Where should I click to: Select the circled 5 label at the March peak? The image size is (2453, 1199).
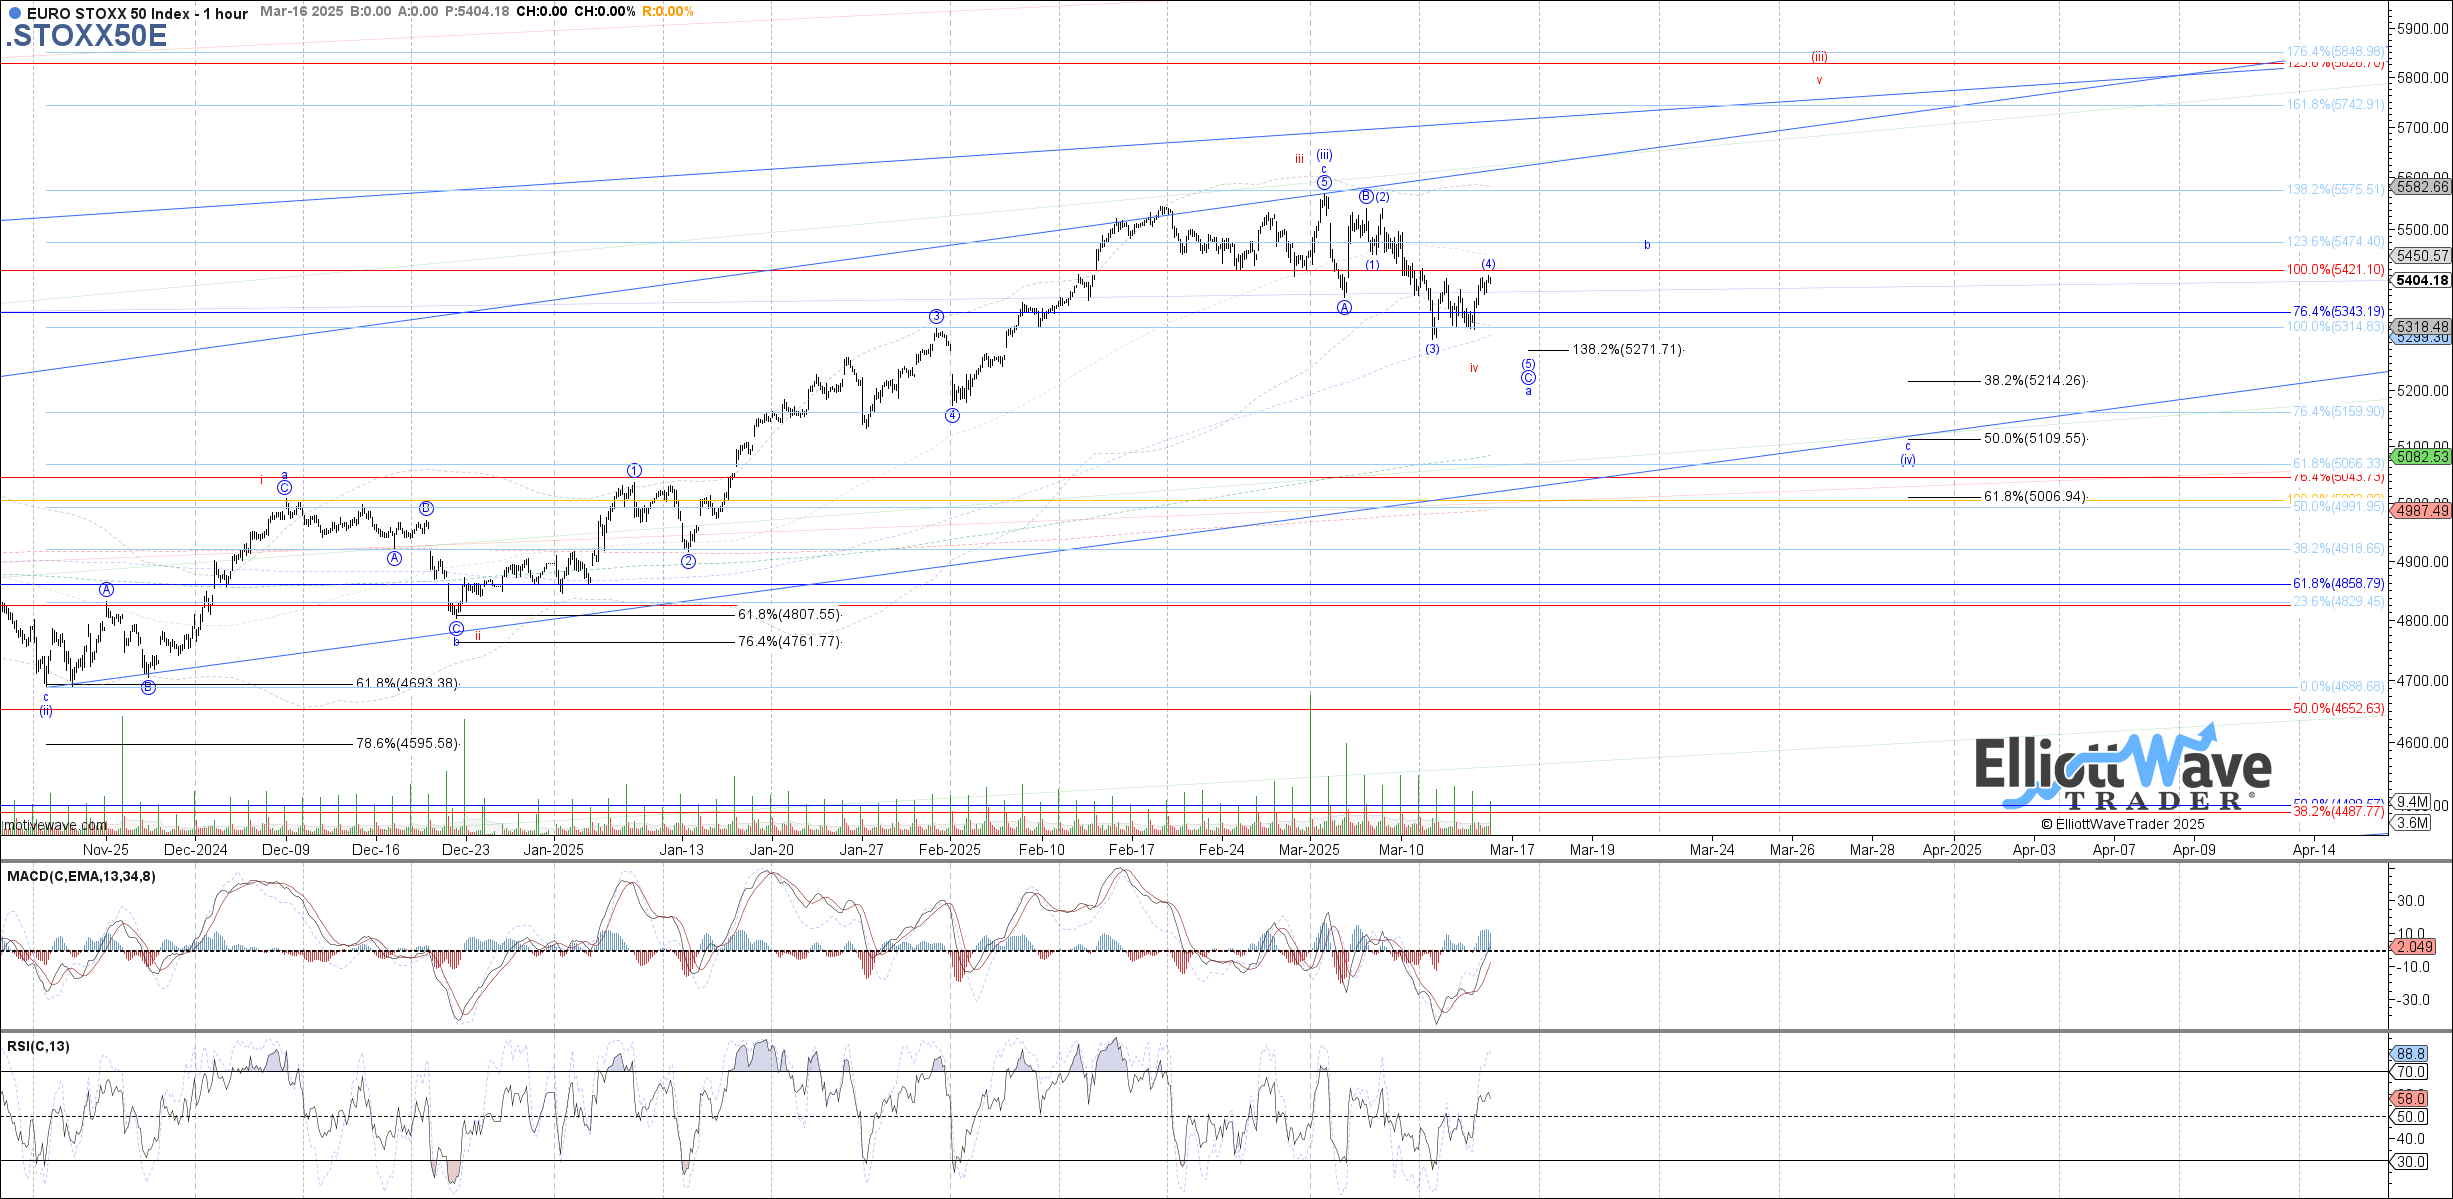(x=1324, y=182)
